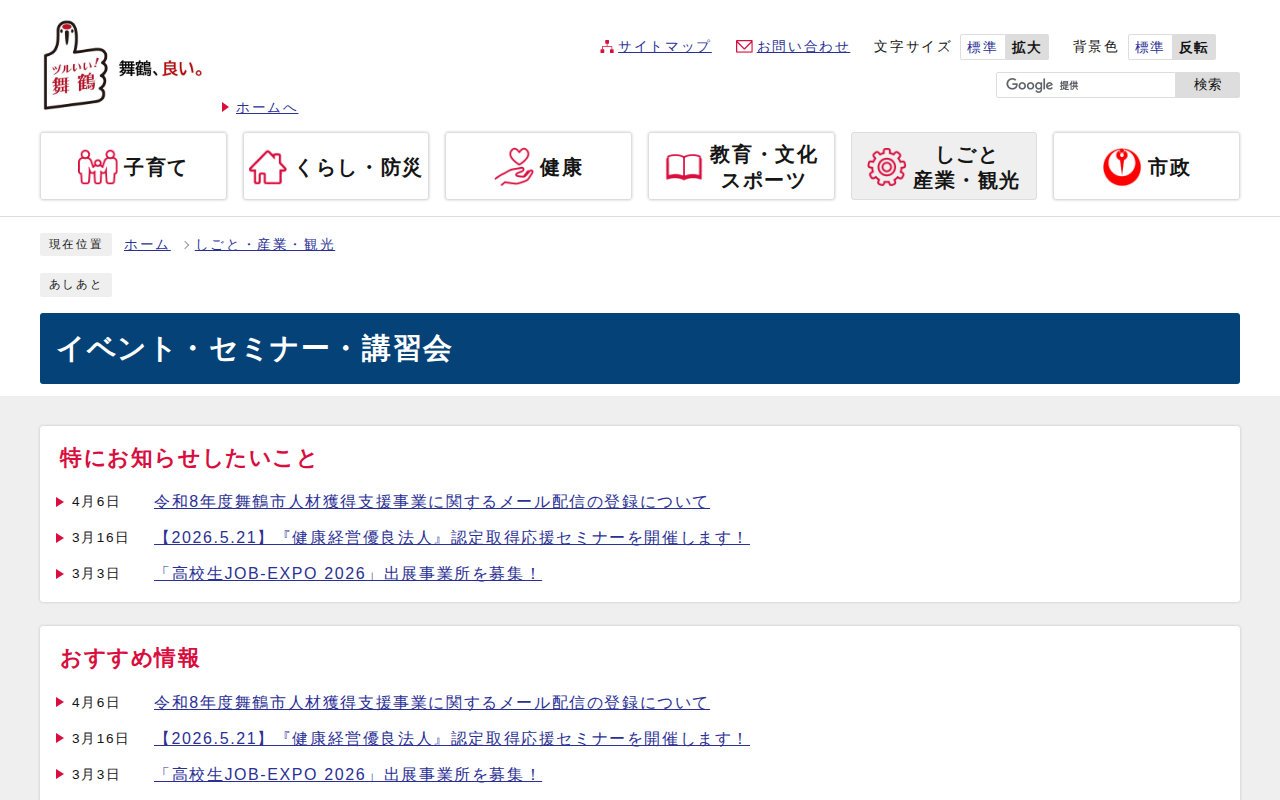Click the 舞鶴、良い。 slogan text
Viewport: 1280px width, 800px height.
162,69
